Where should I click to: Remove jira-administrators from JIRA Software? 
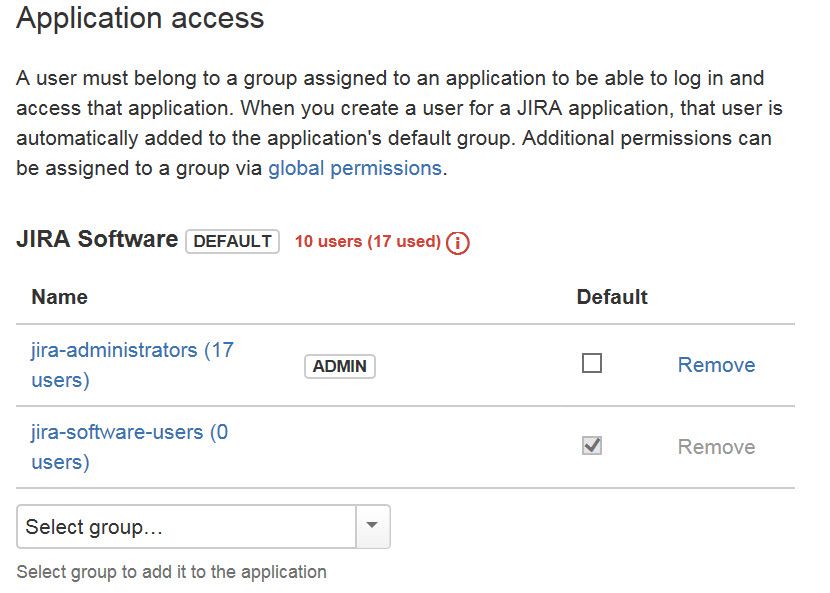click(x=716, y=365)
